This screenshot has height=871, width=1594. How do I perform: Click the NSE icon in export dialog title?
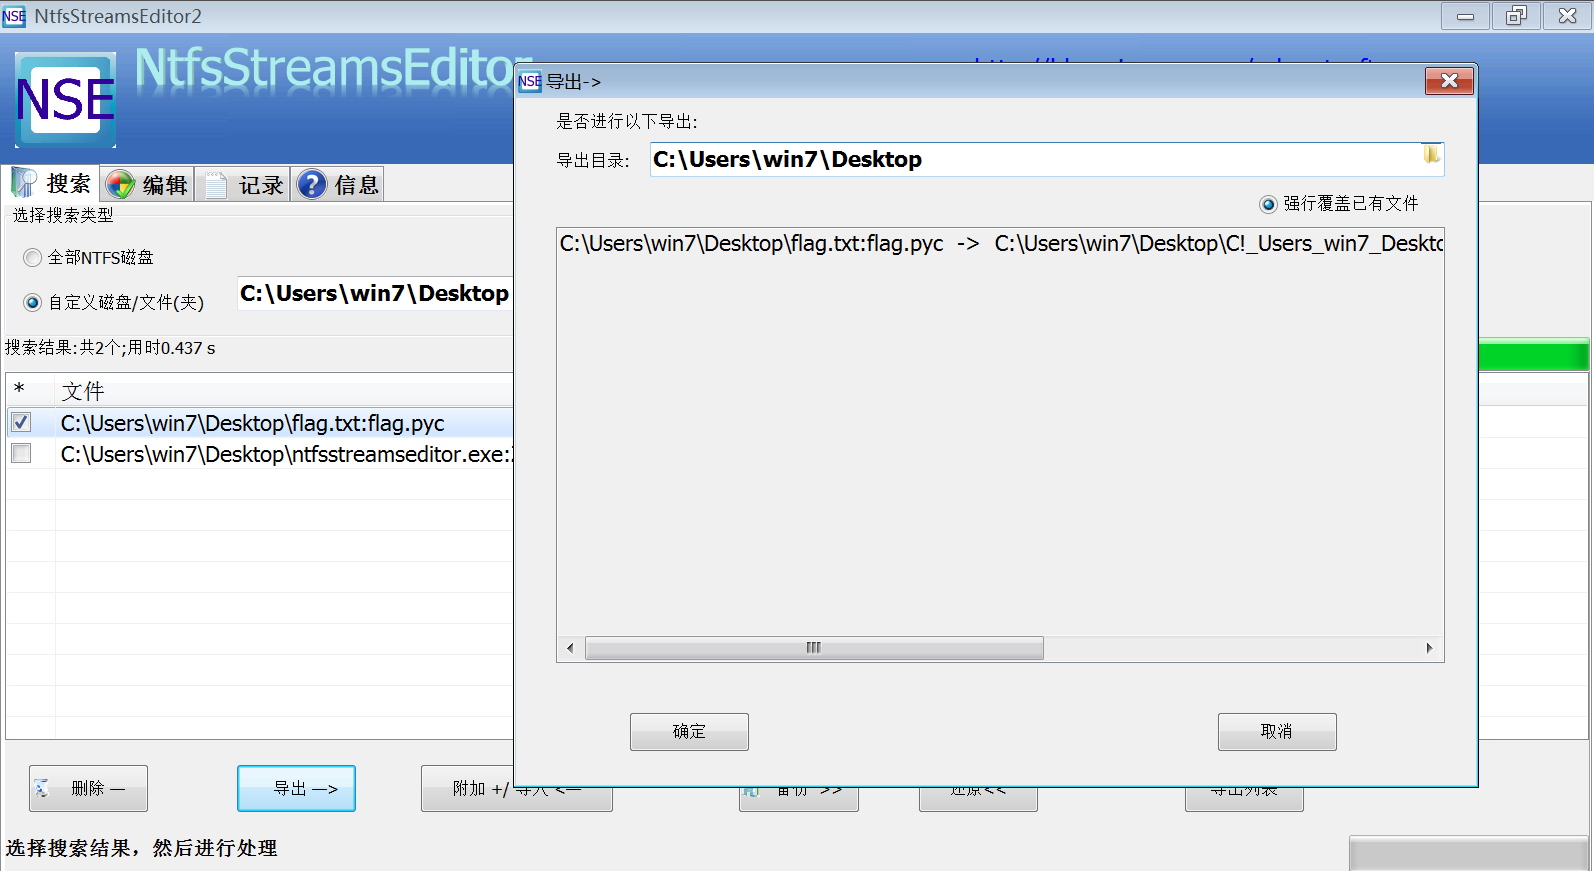pyautogui.click(x=530, y=81)
